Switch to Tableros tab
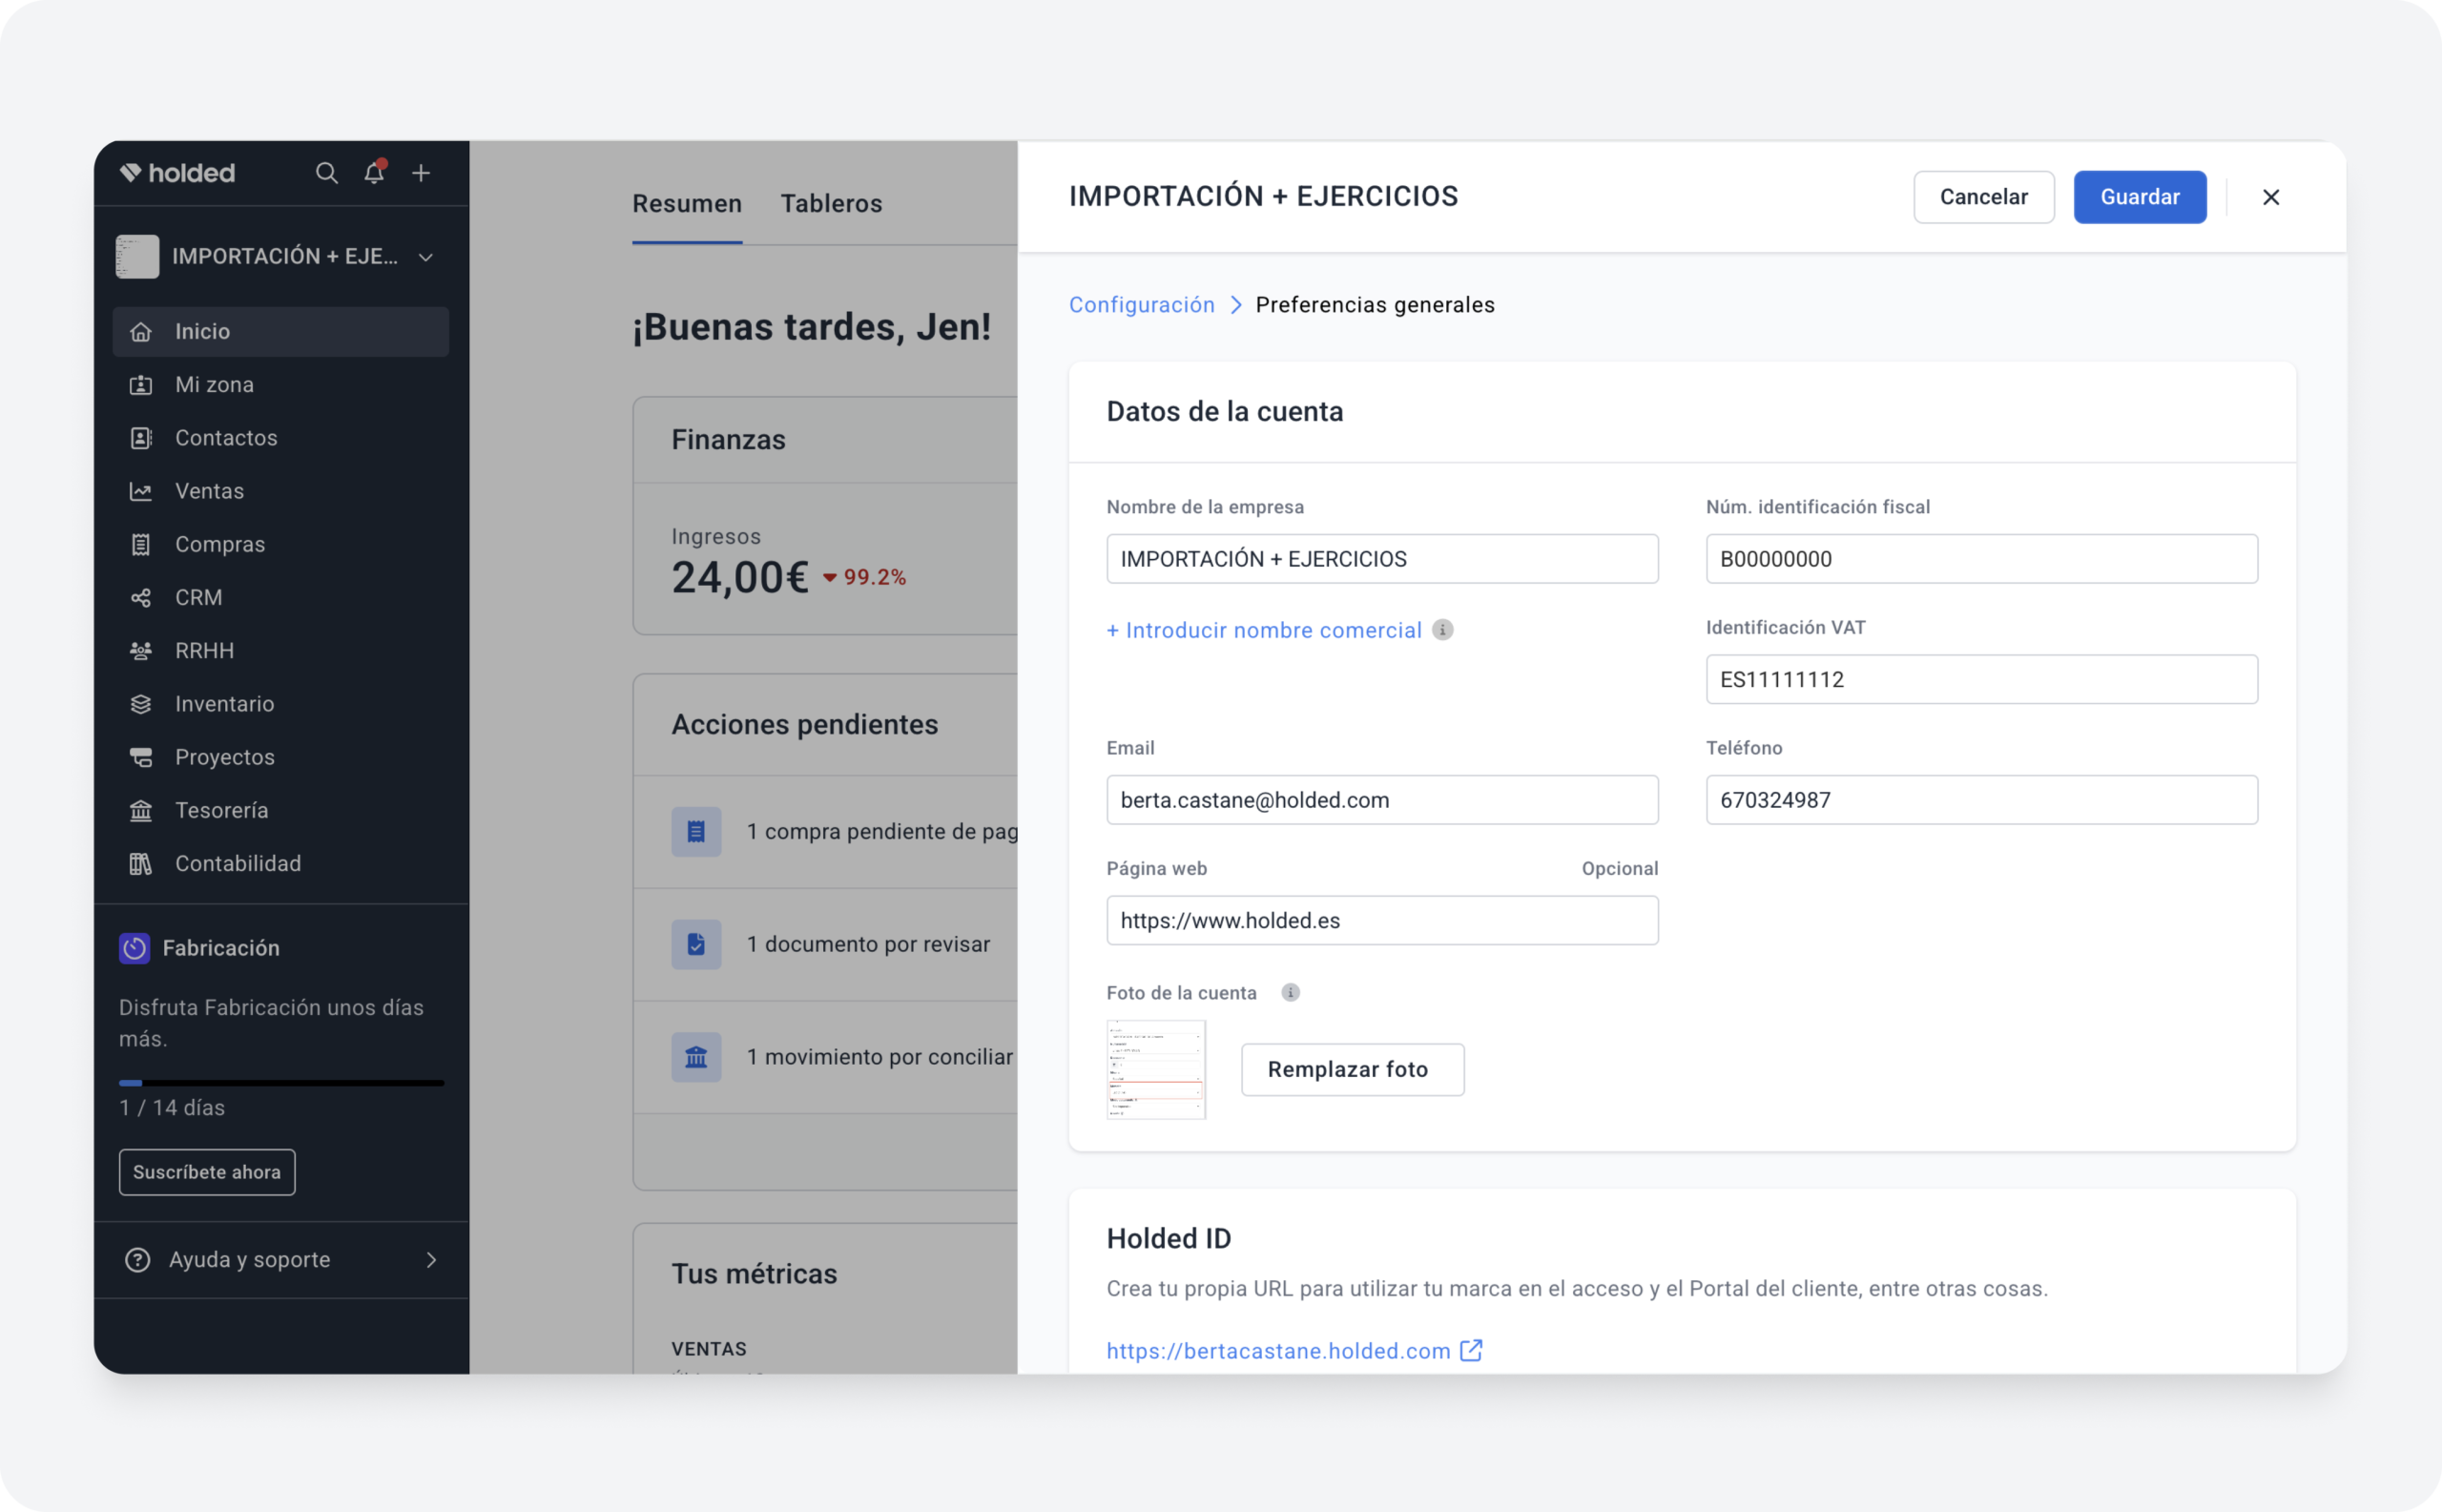 (831, 204)
